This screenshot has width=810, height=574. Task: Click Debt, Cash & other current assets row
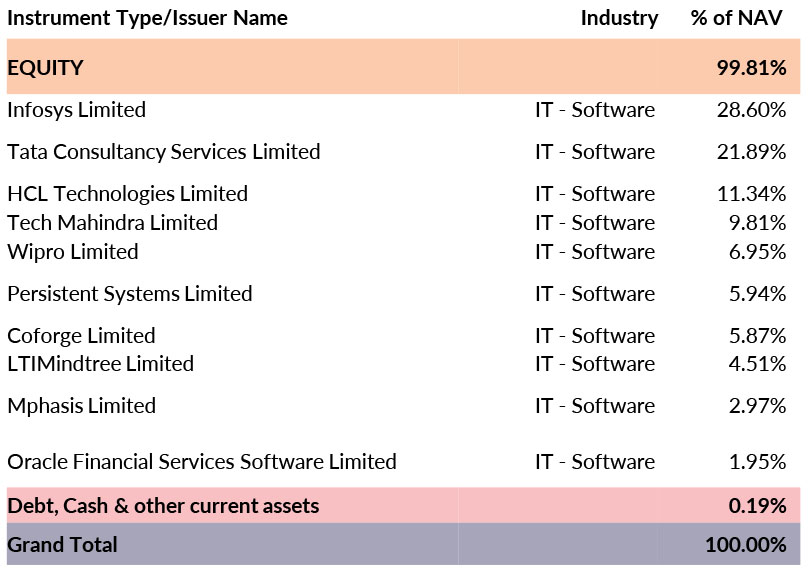(x=163, y=506)
